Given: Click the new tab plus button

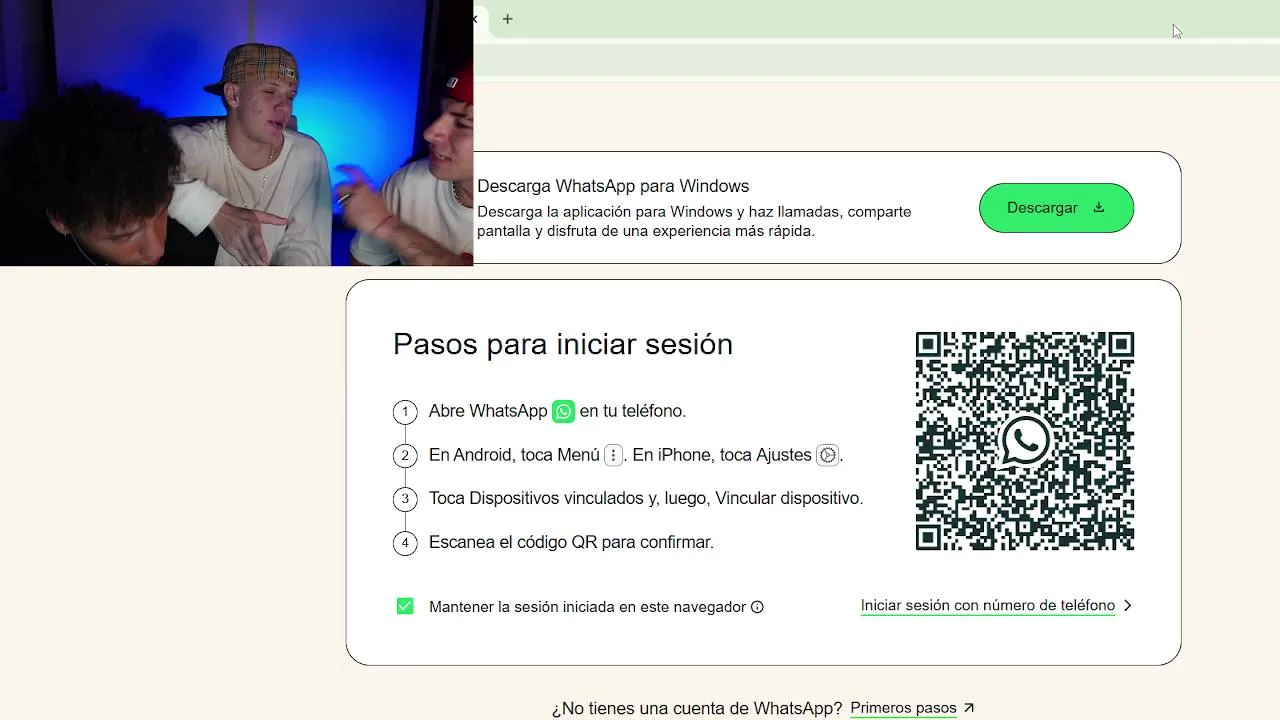Looking at the screenshot, I should [x=508, y=19].
